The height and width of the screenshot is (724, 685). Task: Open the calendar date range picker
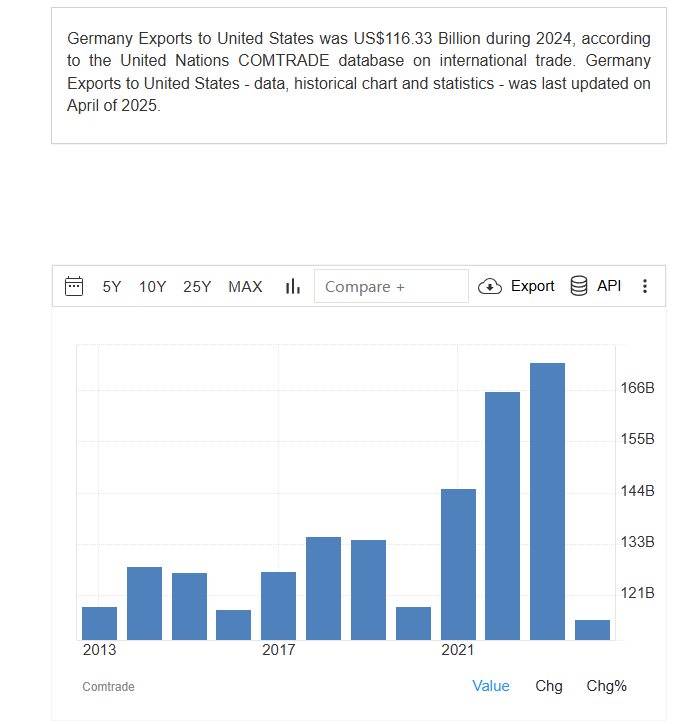[x=74, y=286]
